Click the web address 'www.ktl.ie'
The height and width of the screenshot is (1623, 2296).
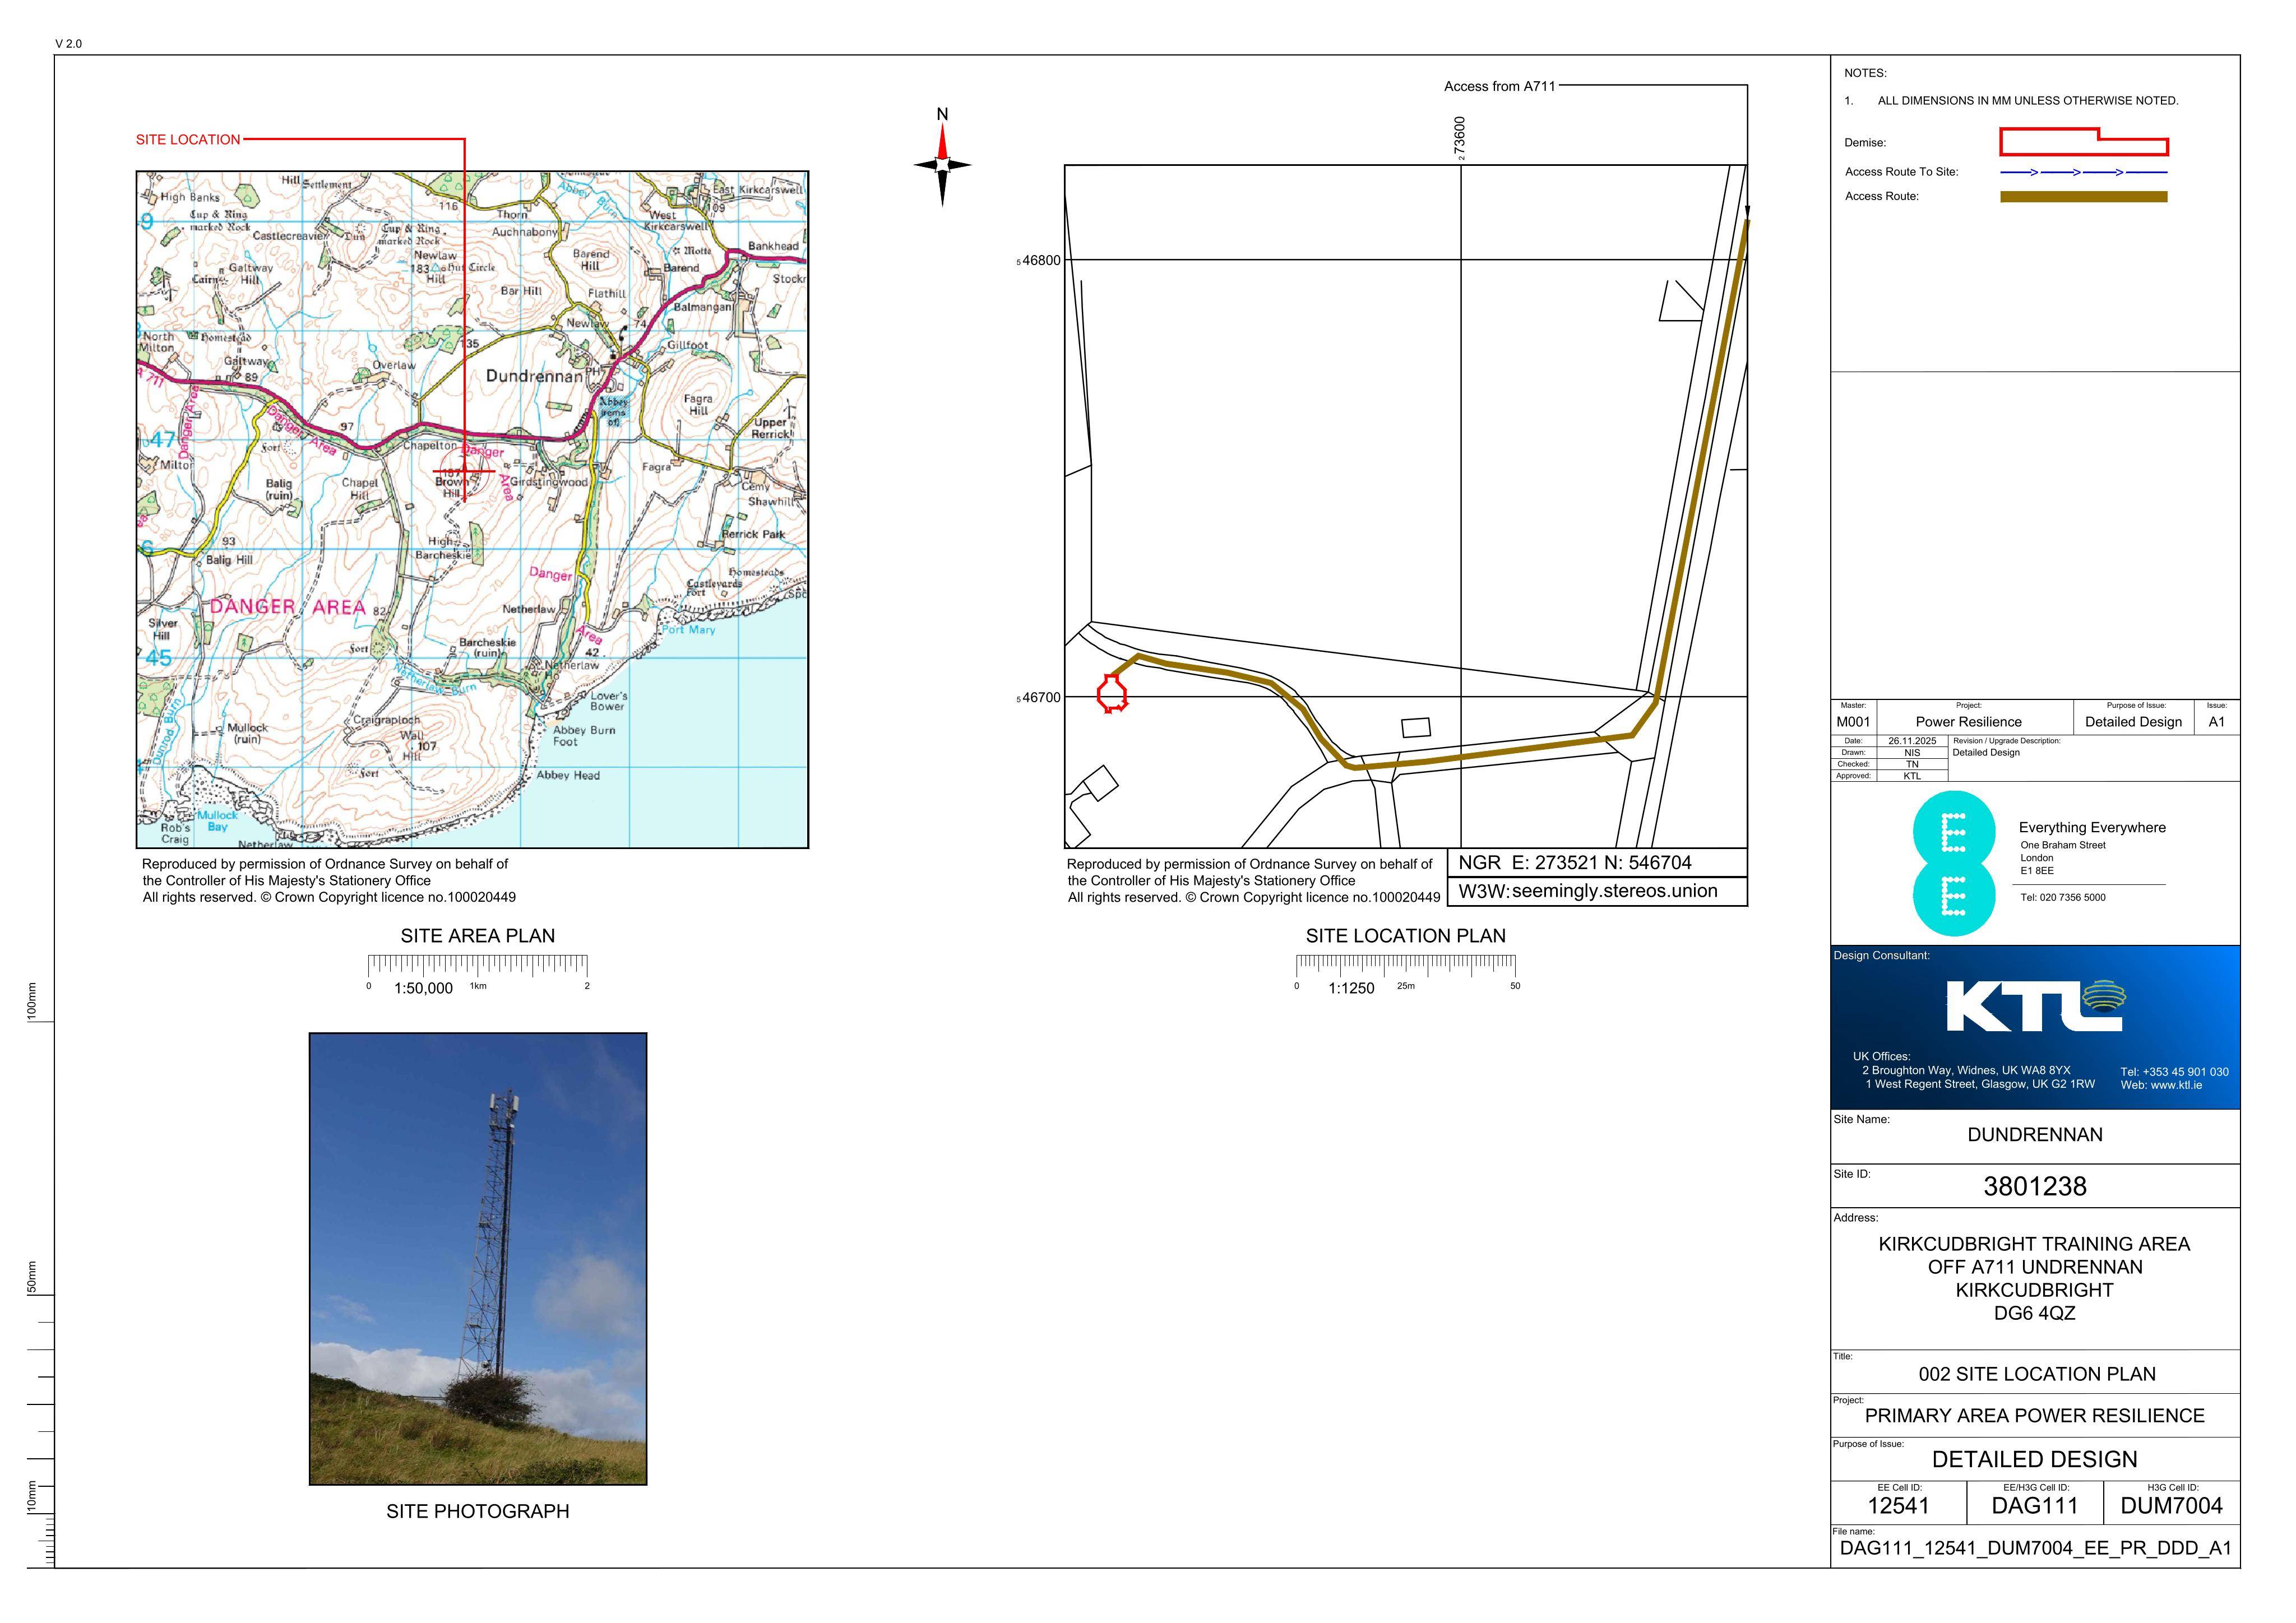pyautogui.click(x=2176, y=1085)
